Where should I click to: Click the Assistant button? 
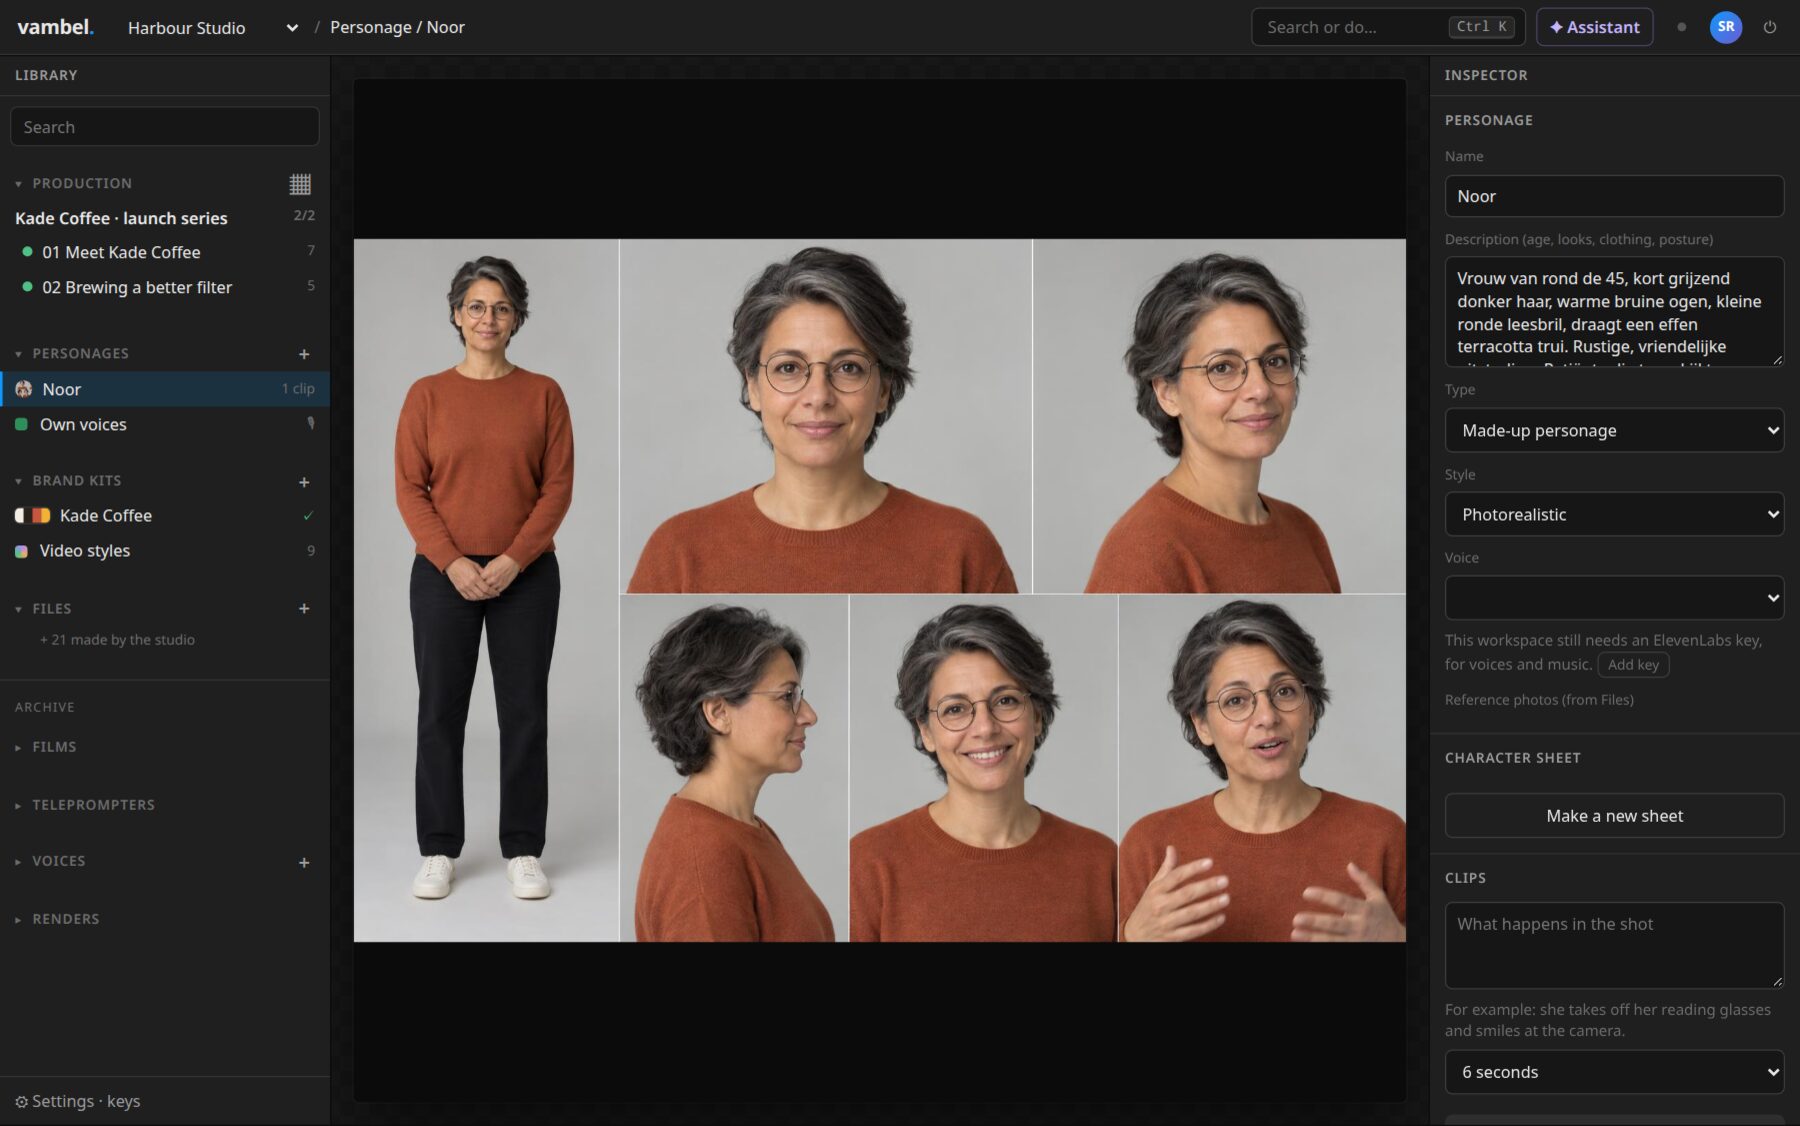(x=1594, y=27)
